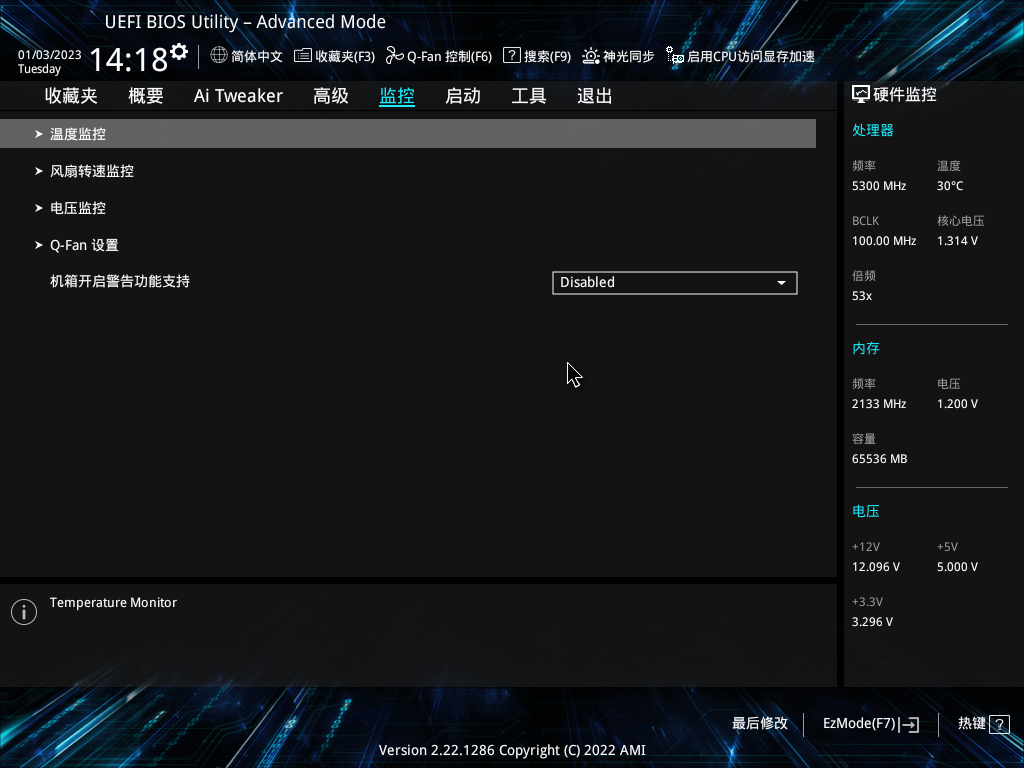Click the Temperature Monitor help text

click(114, 603)
